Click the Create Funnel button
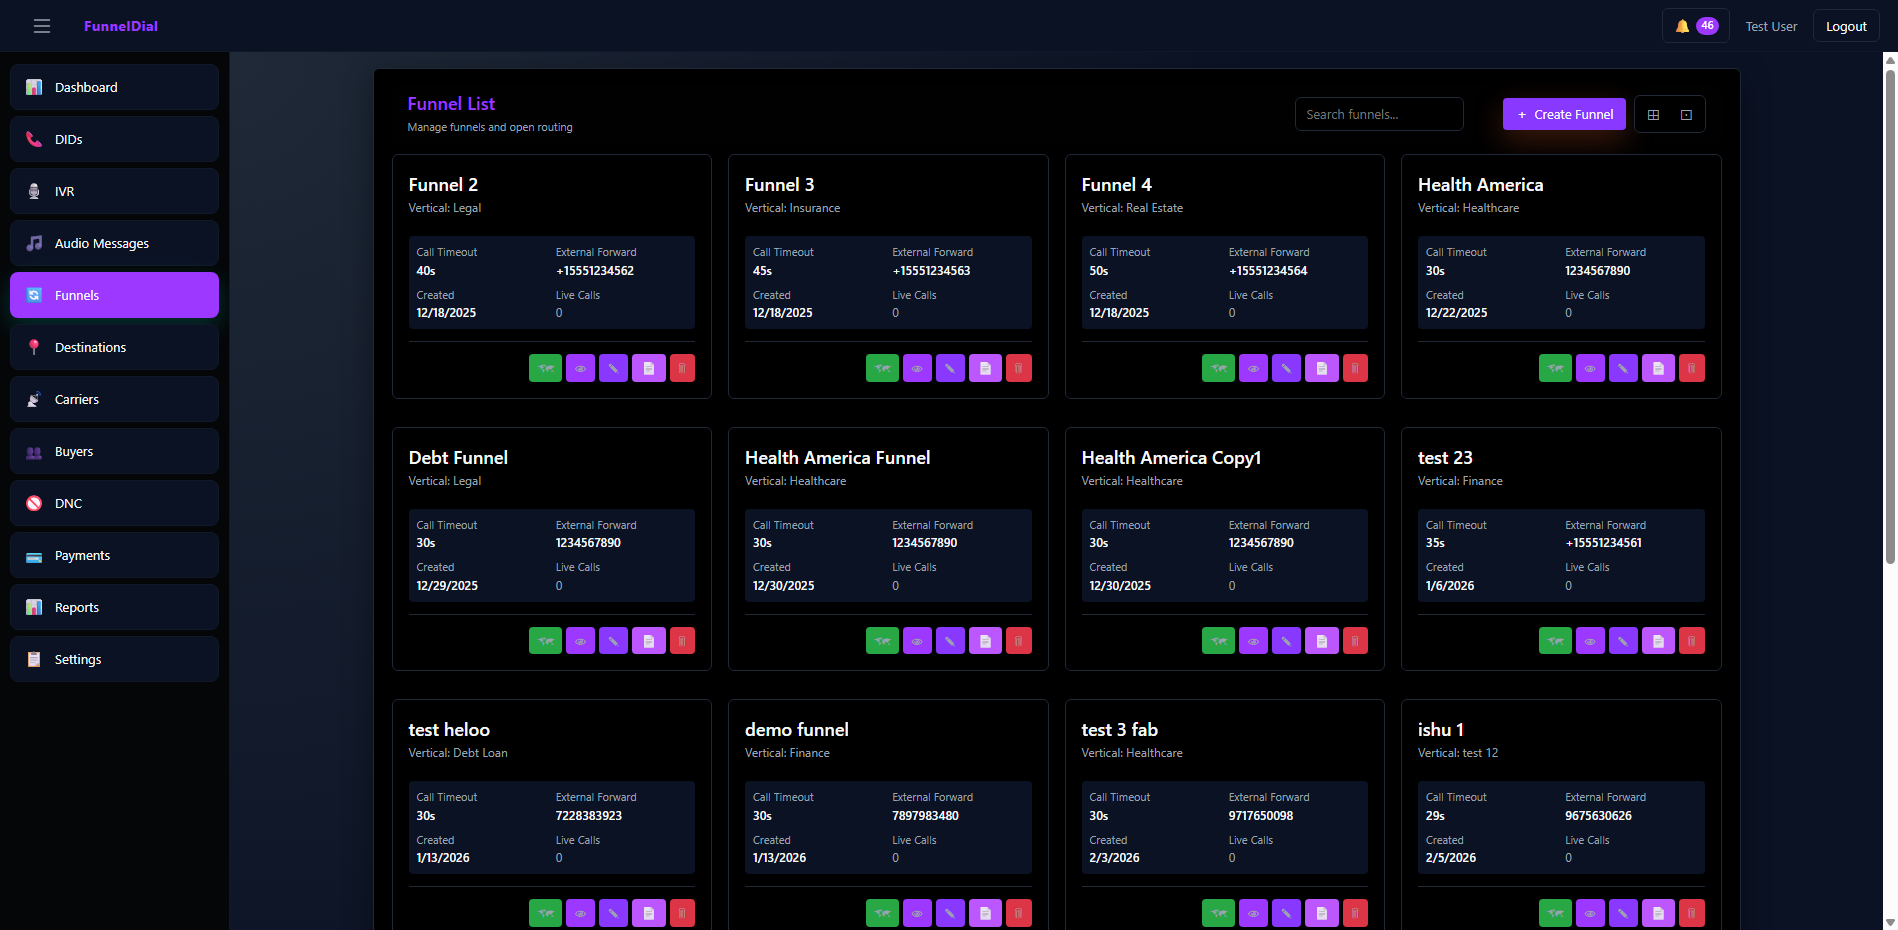1898x930 pixels. point(1564,115)
